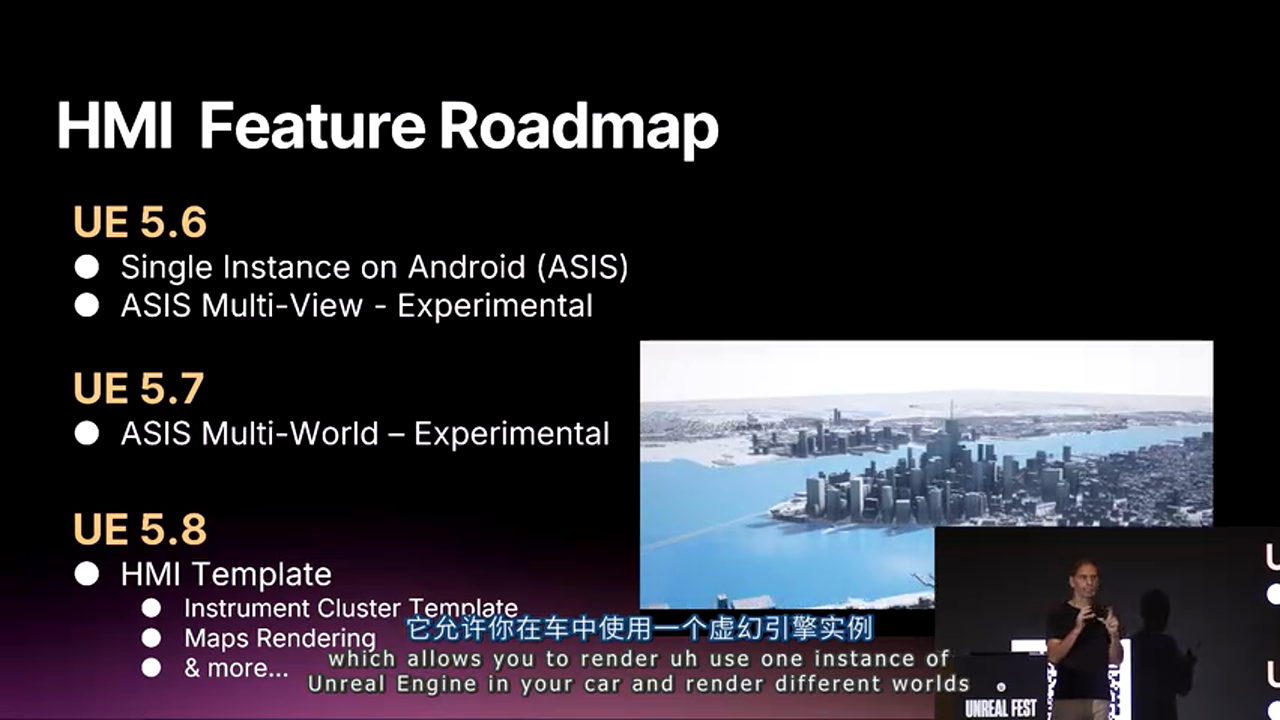1280x720 pixels.
Task: Select the UE 5.8 heading
Action: pos(139,529)
